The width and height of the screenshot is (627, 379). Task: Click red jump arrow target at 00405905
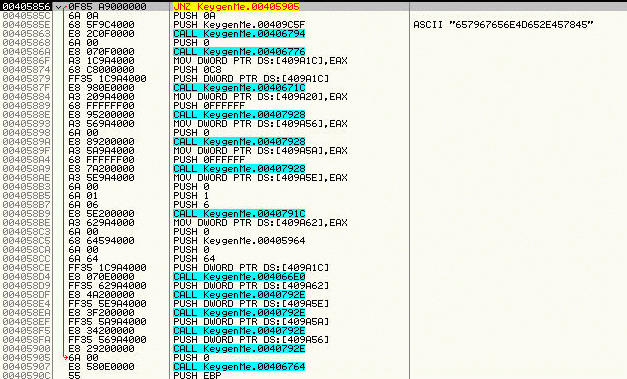tap(66, 358)
